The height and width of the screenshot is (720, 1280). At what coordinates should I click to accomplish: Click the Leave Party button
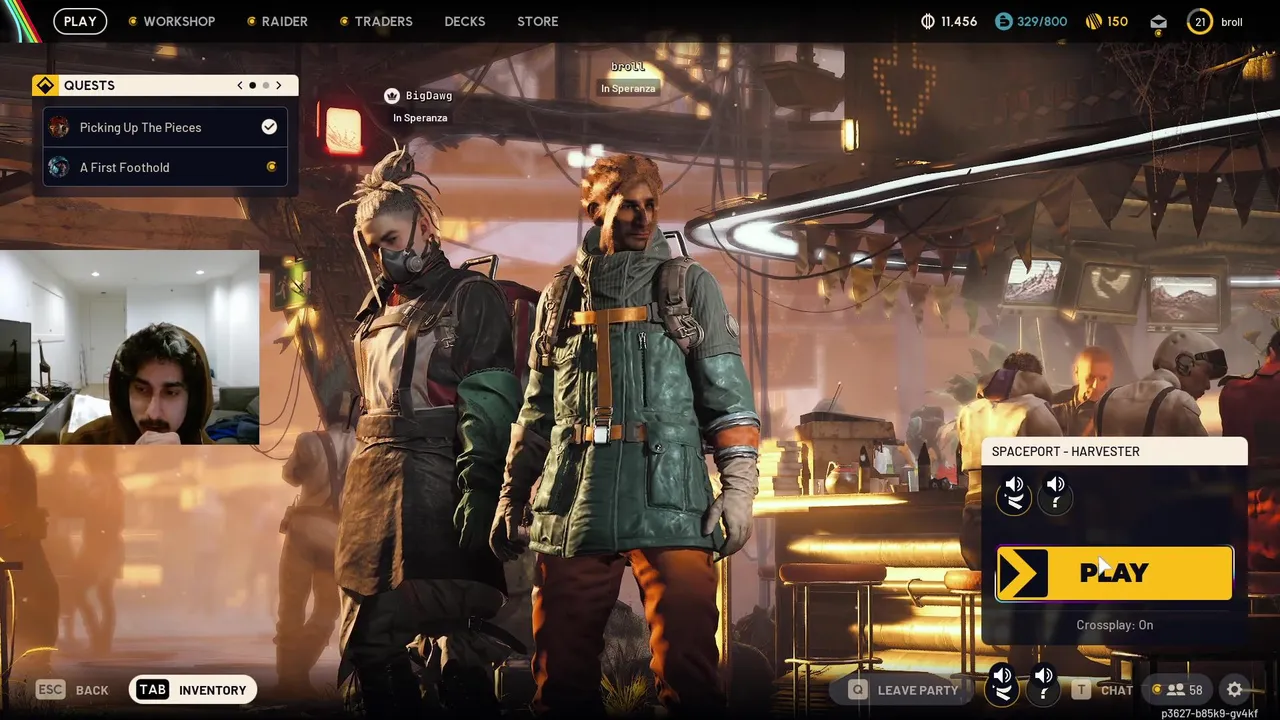click(x=904, y=690)
